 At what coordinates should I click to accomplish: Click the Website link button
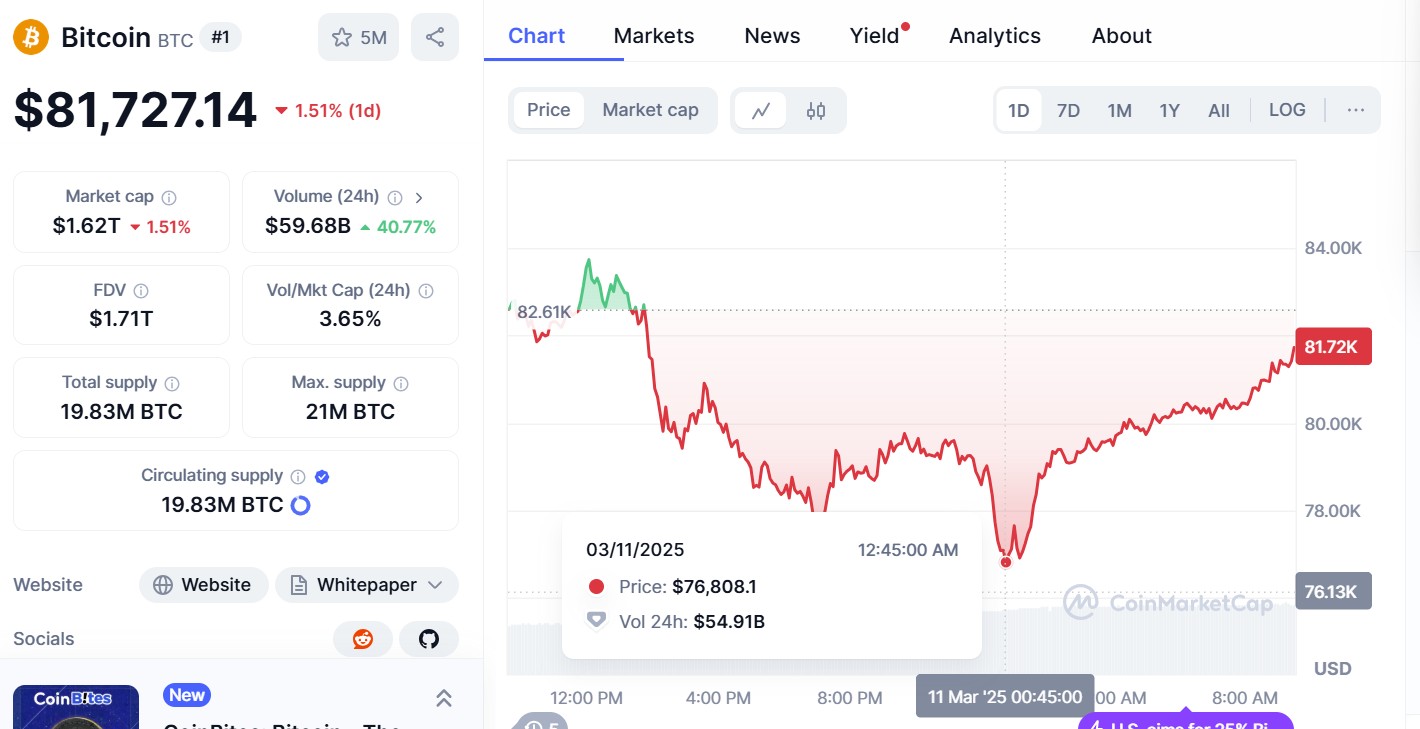coord(203,585)
